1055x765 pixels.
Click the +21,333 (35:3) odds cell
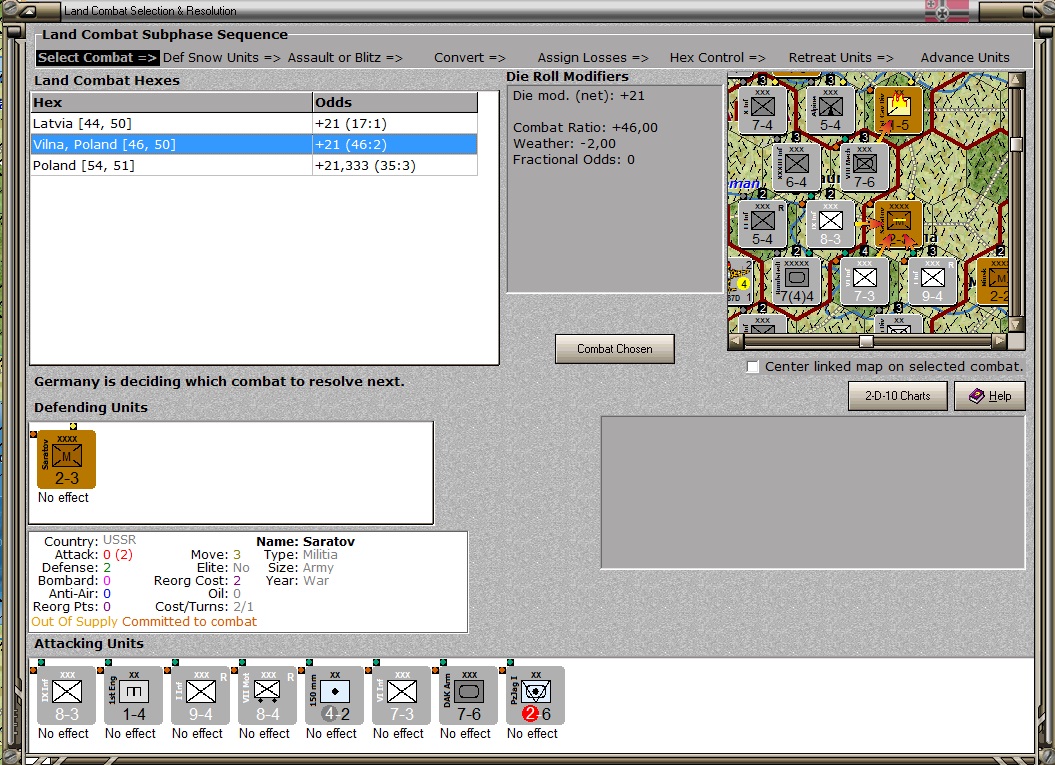pos(395,166)
